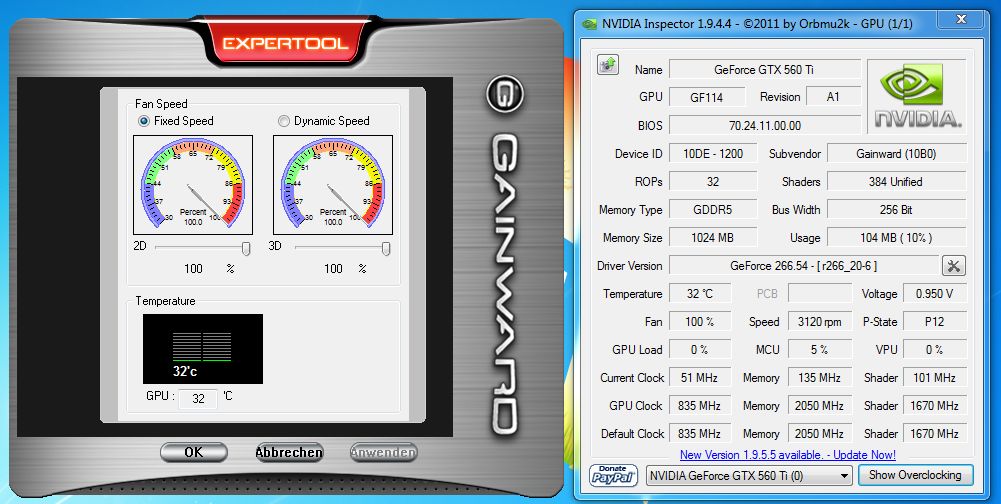The height and width of the screenshot is (504, 1001).
Task: Click the Device ID field 10DE - 1200
Action: (712, 153)
